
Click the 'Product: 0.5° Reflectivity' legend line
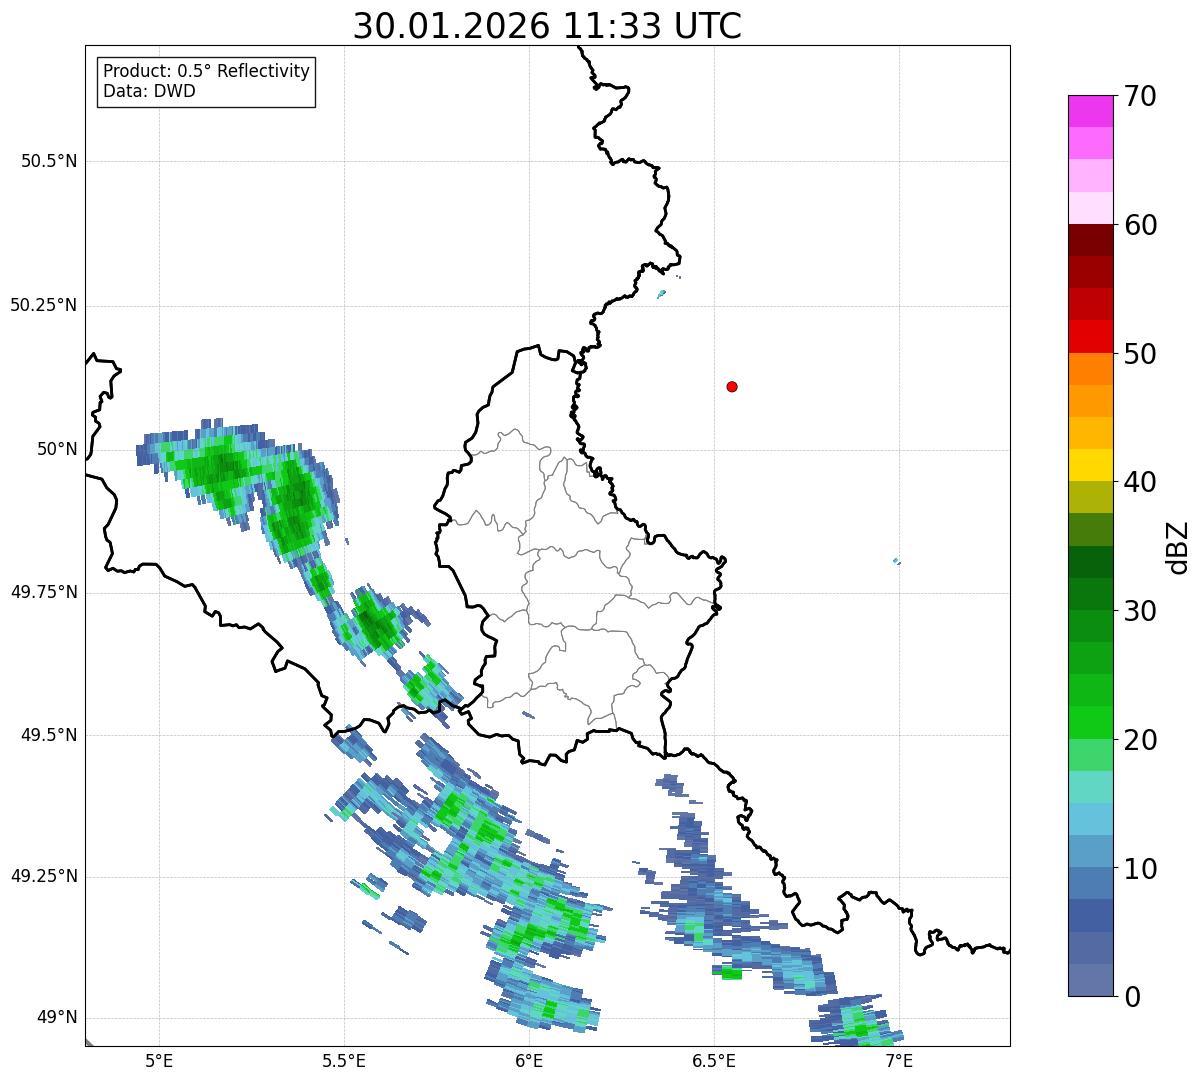pyautogui.click(x=206, y=72)
